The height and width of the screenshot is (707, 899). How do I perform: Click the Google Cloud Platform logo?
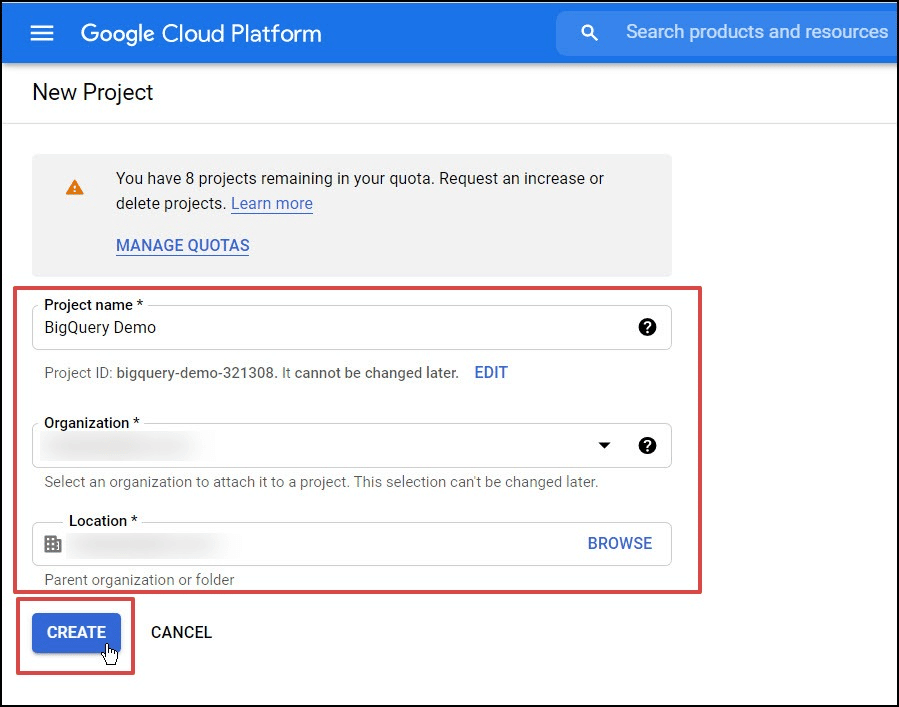pyautogui.click(x=201, y=33)
